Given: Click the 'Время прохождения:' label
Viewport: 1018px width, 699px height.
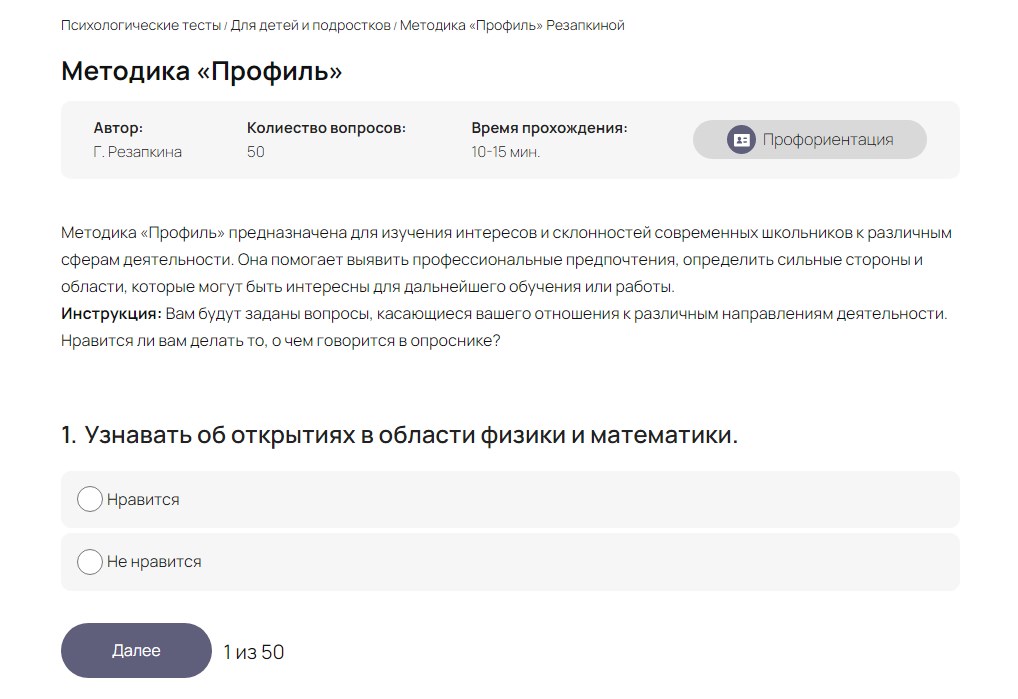Looking at the screenshot, I should coord(549,128).
